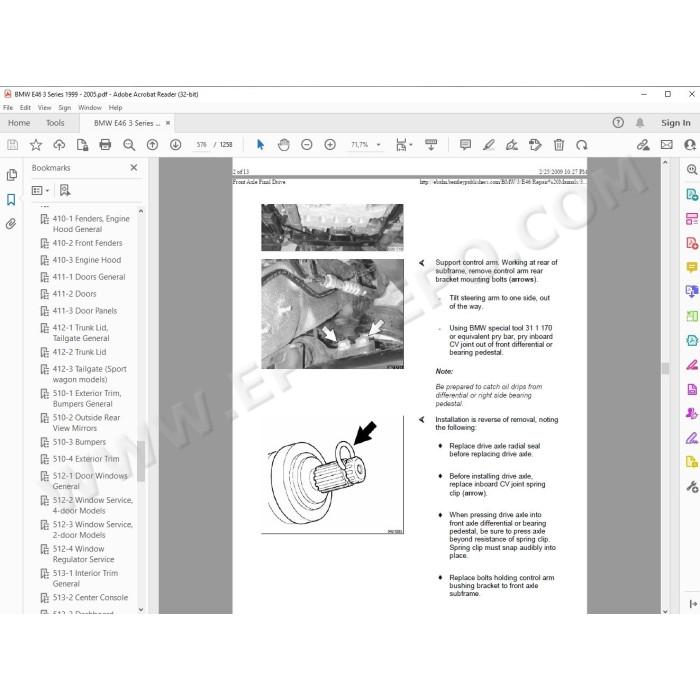The width and height of the screenshot is (700, 700).
Task: Rotate the page view clockwise
Action: [582, 145]
